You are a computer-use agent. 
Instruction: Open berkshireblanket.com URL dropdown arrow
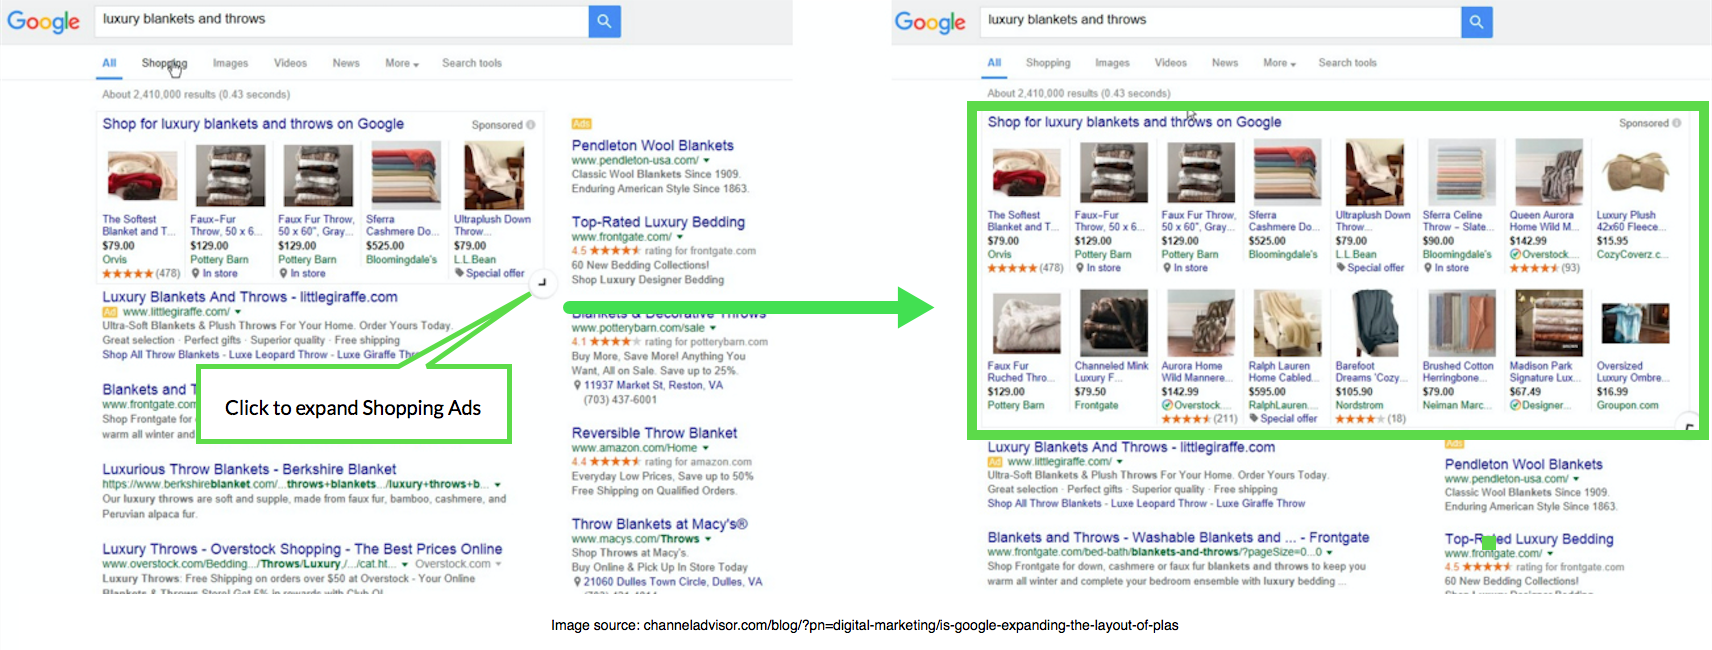(497, 484)
